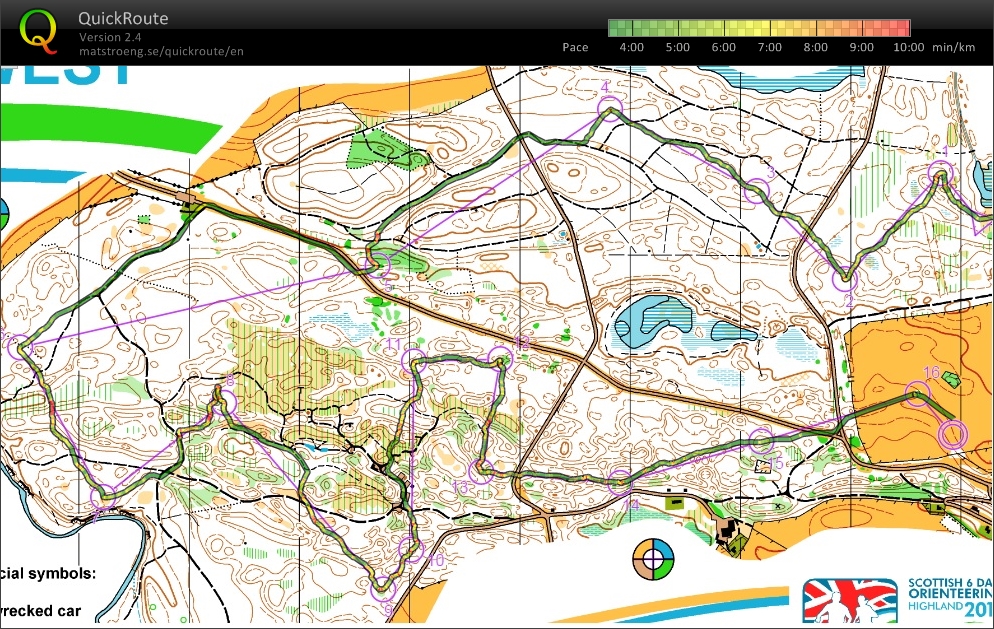Click the green end of the pace scale
Screen dimensions: 994x629
(x=620, y=28)
